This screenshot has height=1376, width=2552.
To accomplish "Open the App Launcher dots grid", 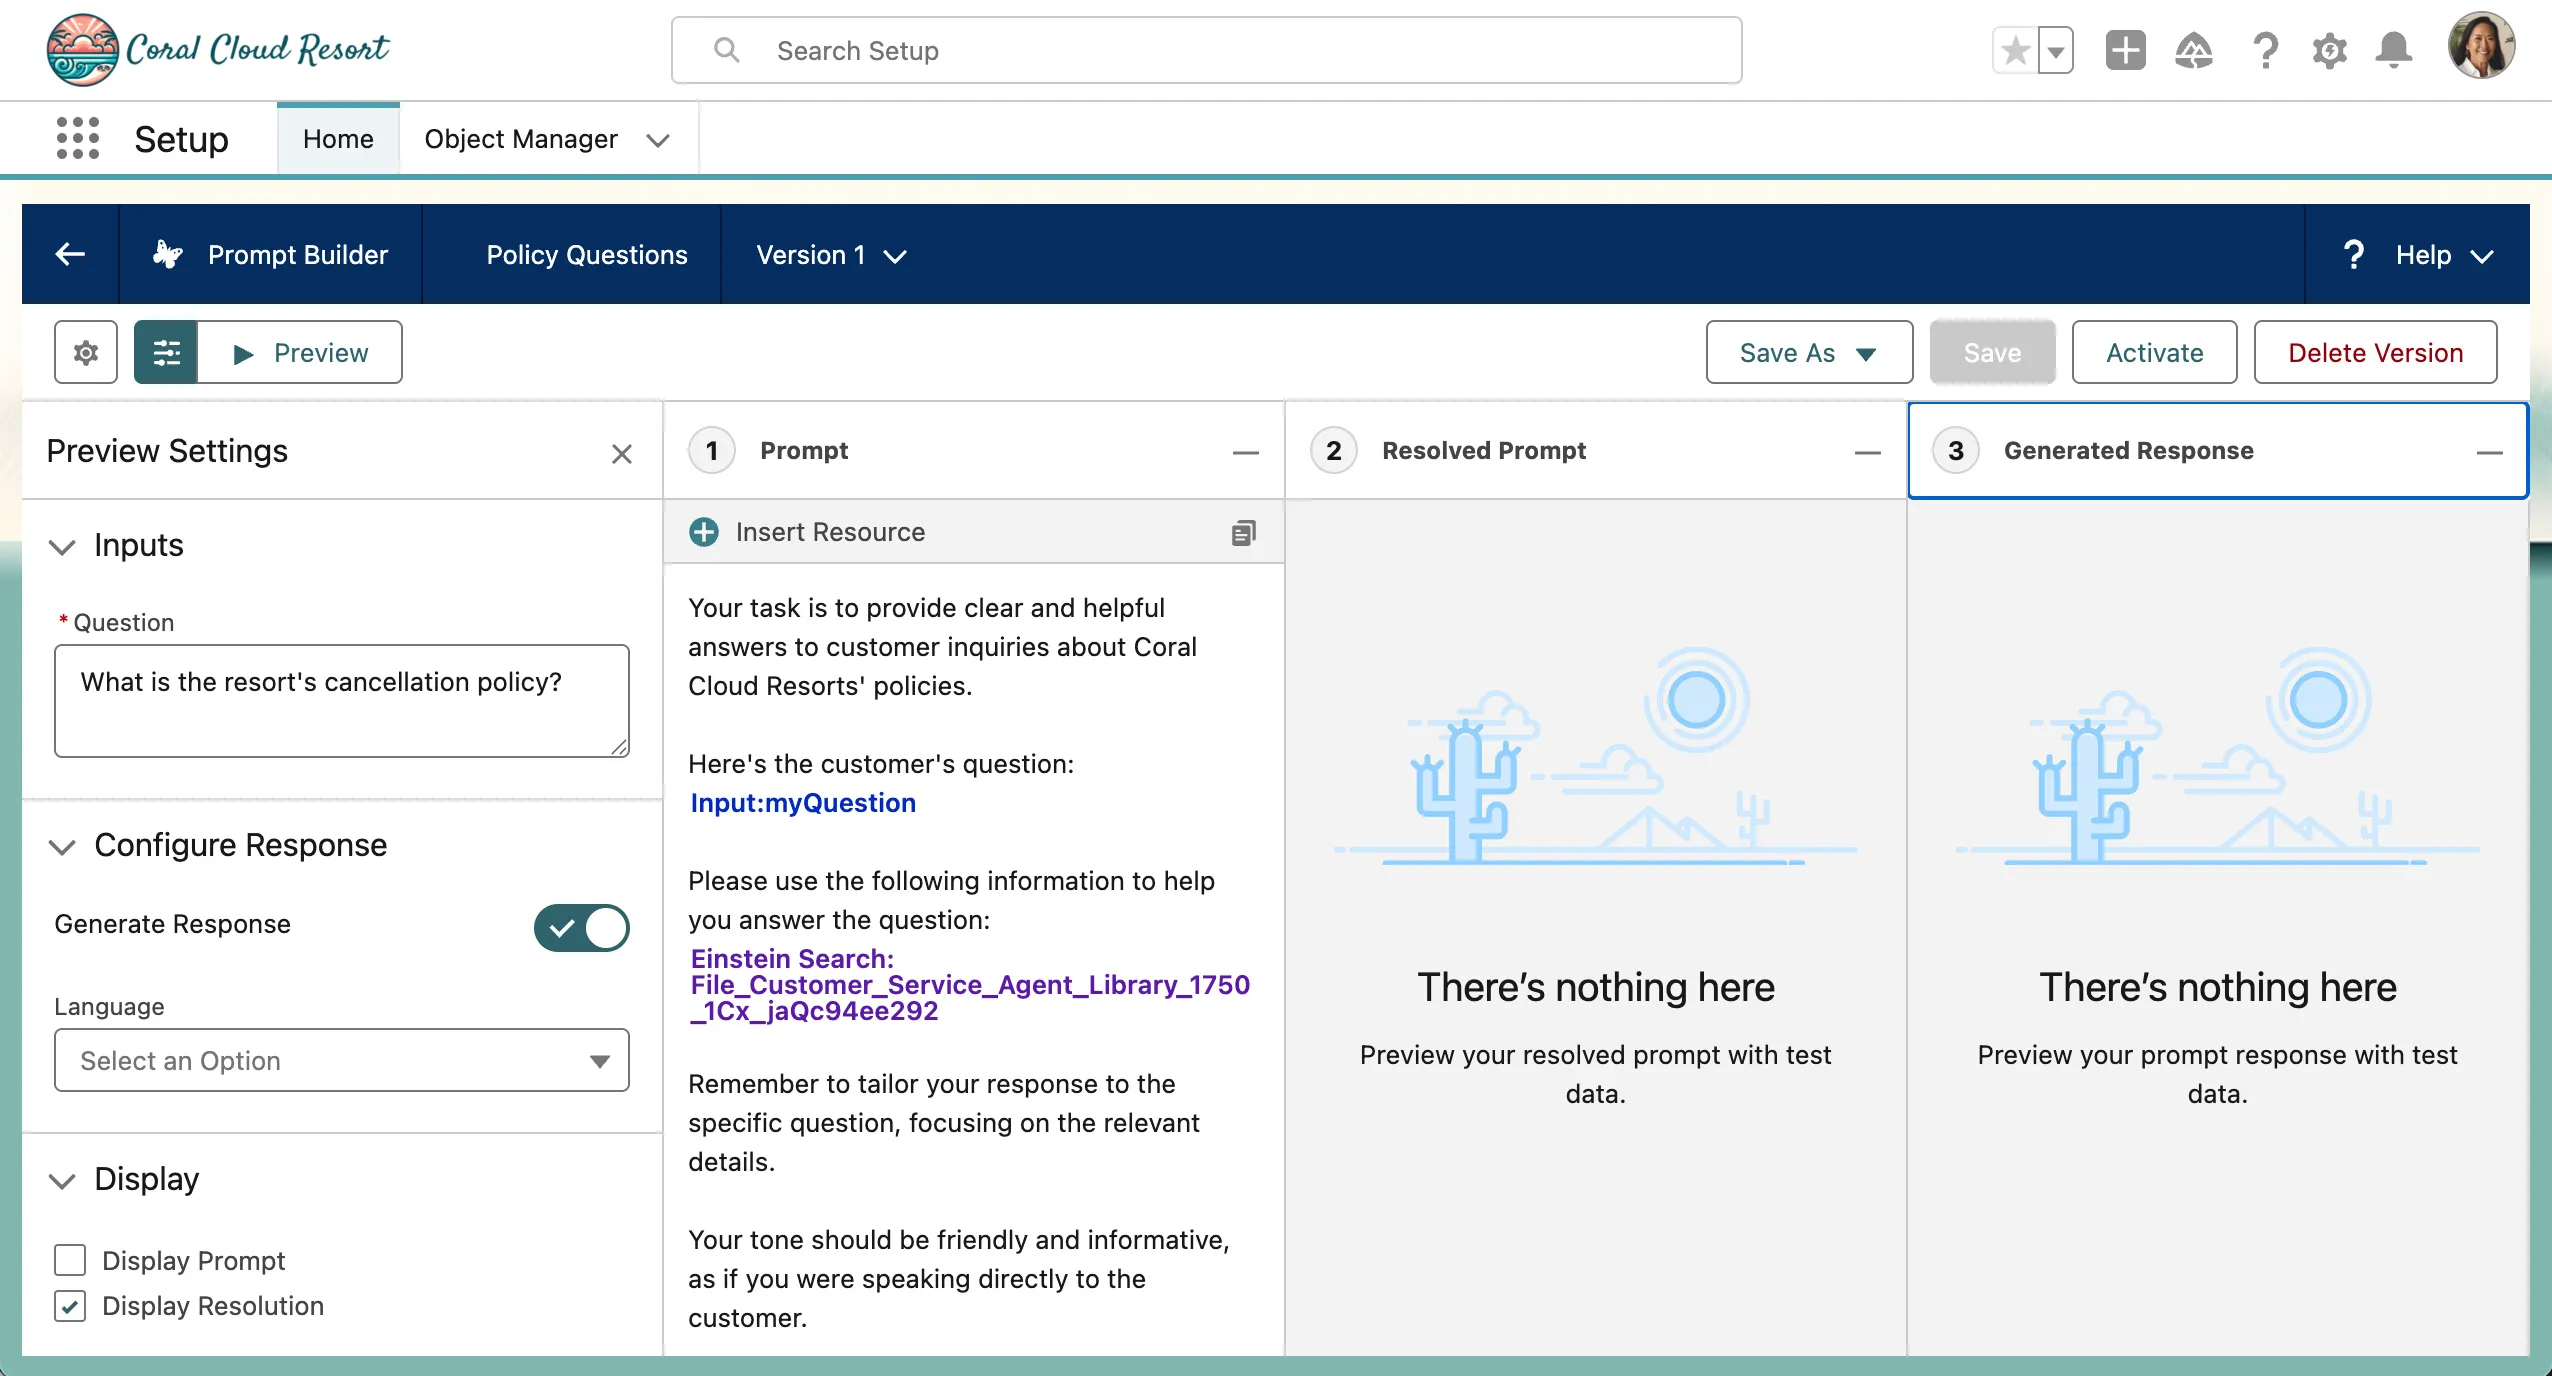I will pyautogui.click(x=78, y=139).
